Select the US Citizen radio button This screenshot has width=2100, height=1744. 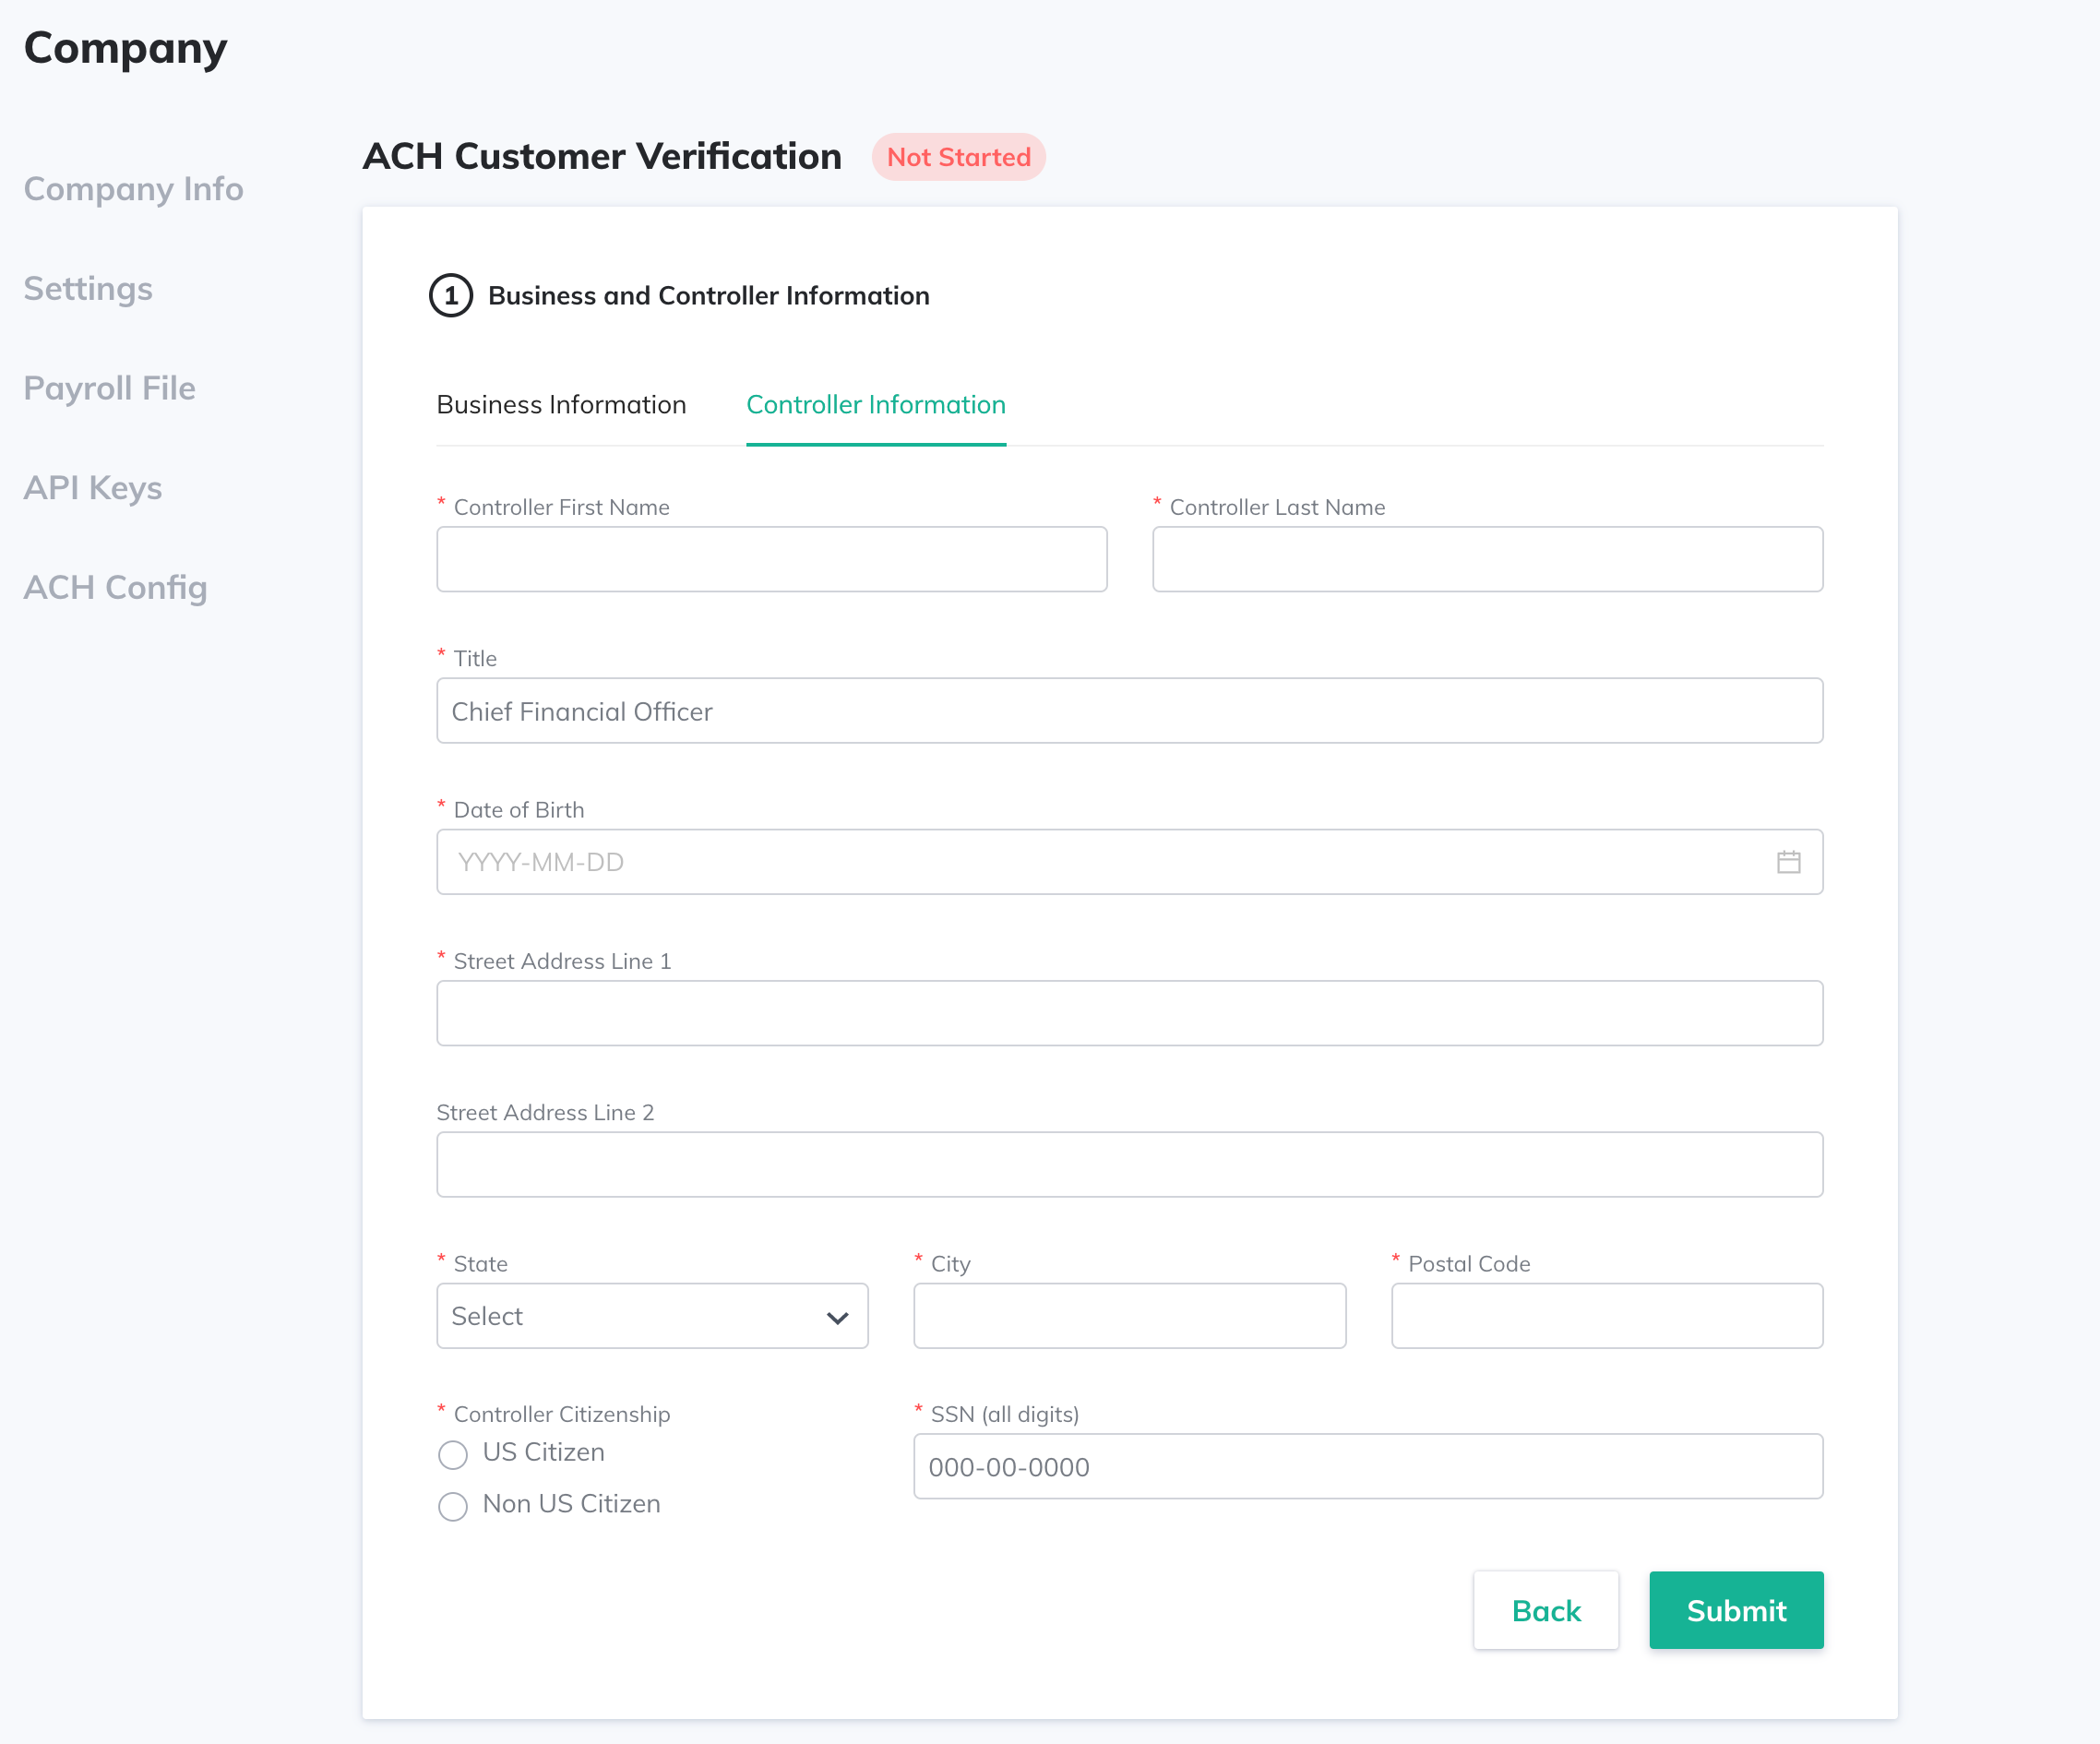(x=453, y=1454)
